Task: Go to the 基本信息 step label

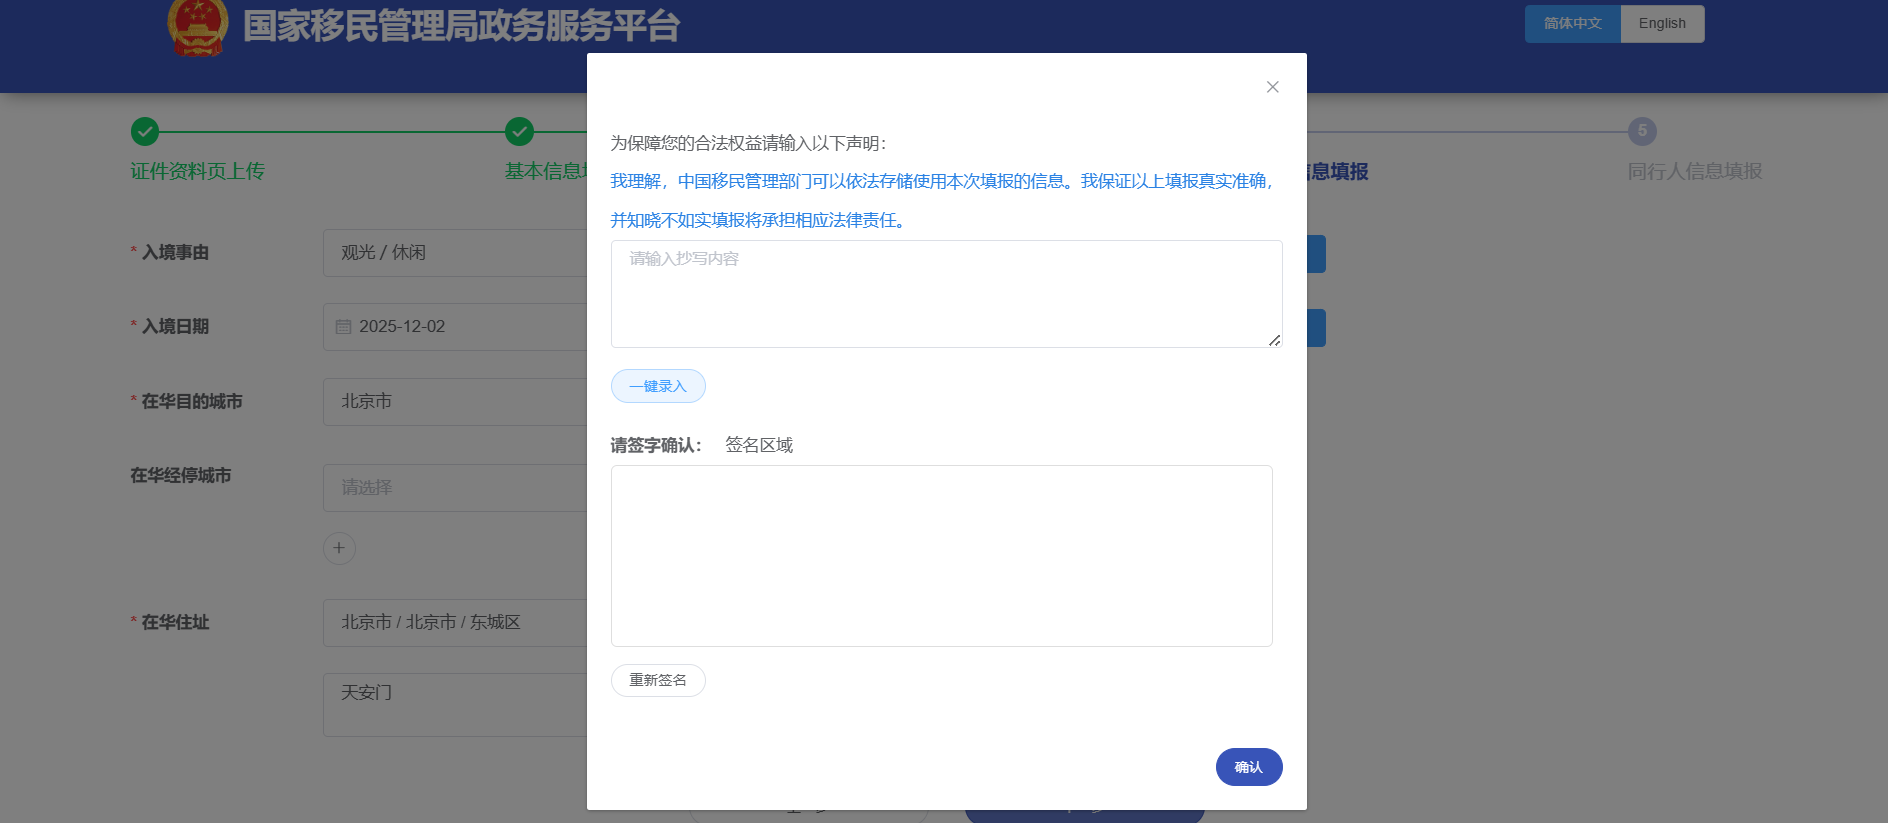Action: [x=546, y=171]
